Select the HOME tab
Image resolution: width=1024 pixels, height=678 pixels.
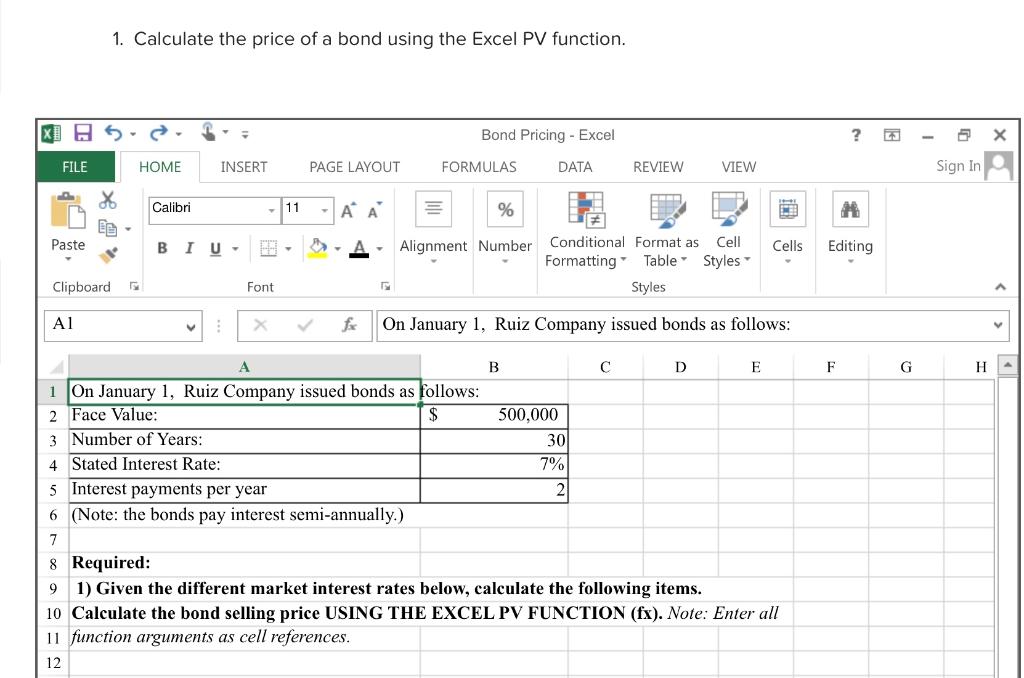click(x=160, y=167)
